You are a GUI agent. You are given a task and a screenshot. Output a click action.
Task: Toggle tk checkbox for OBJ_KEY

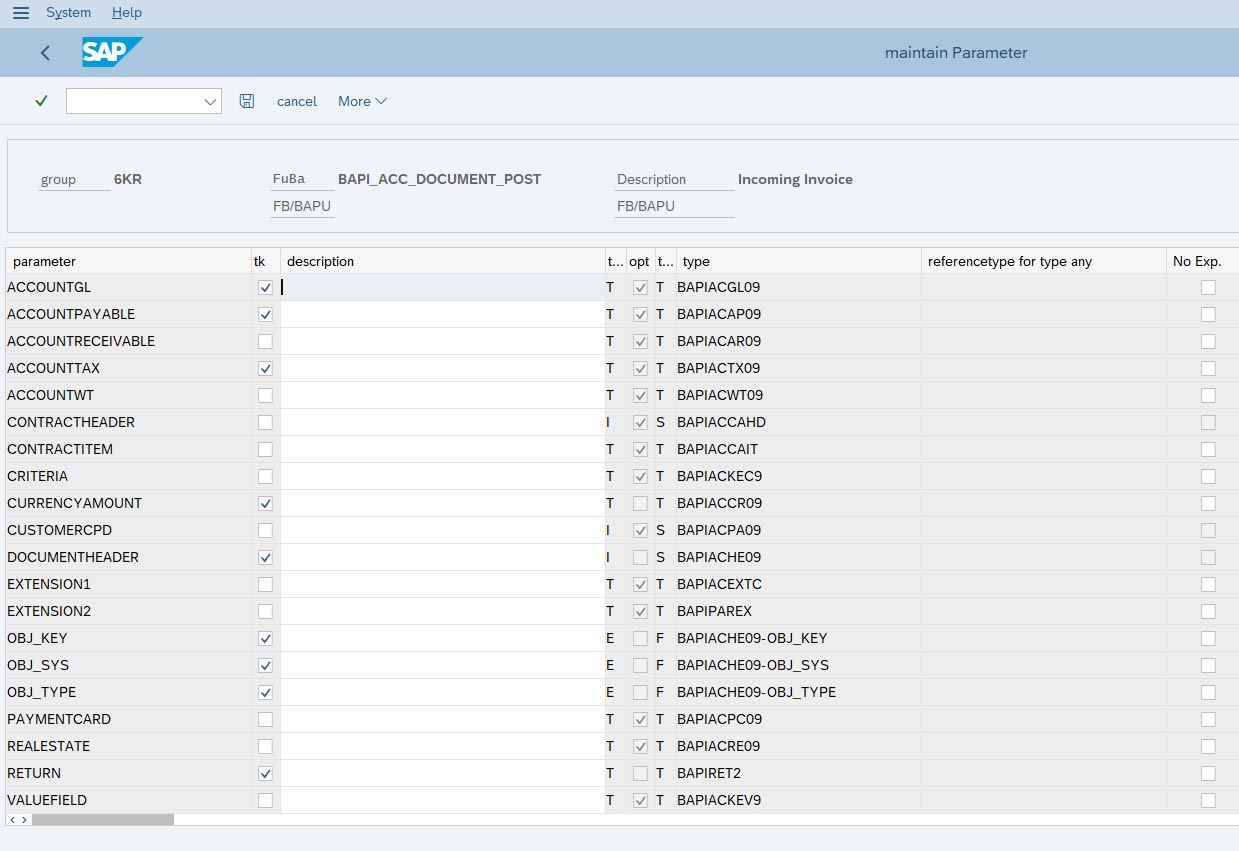pos(265,638)
